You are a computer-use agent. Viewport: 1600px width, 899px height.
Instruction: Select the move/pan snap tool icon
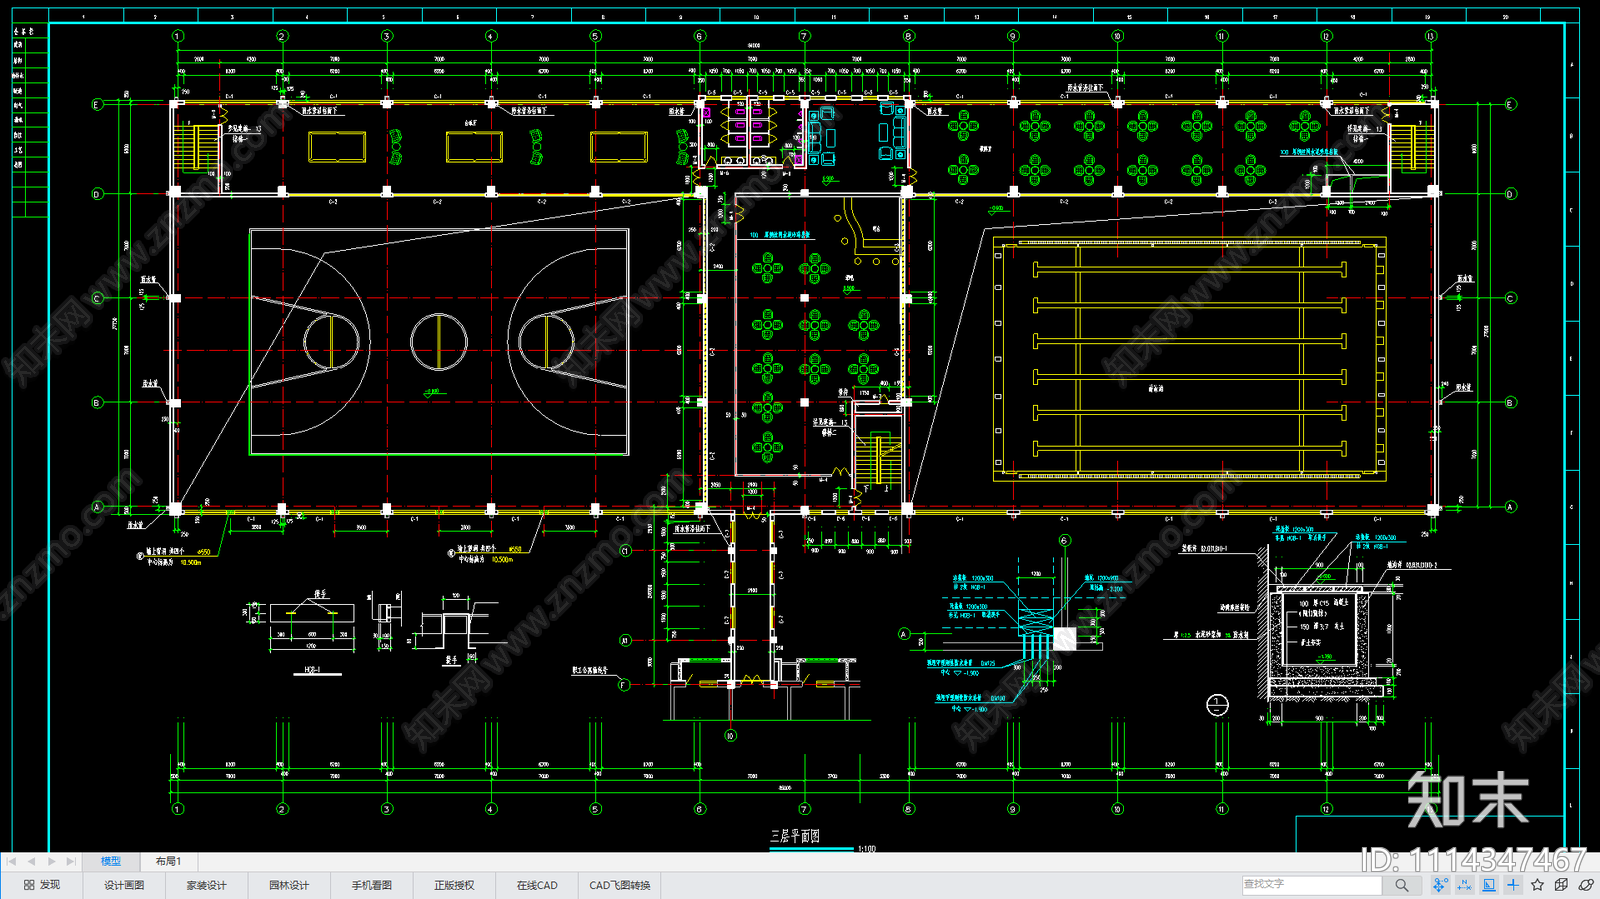pos(1440,885)
